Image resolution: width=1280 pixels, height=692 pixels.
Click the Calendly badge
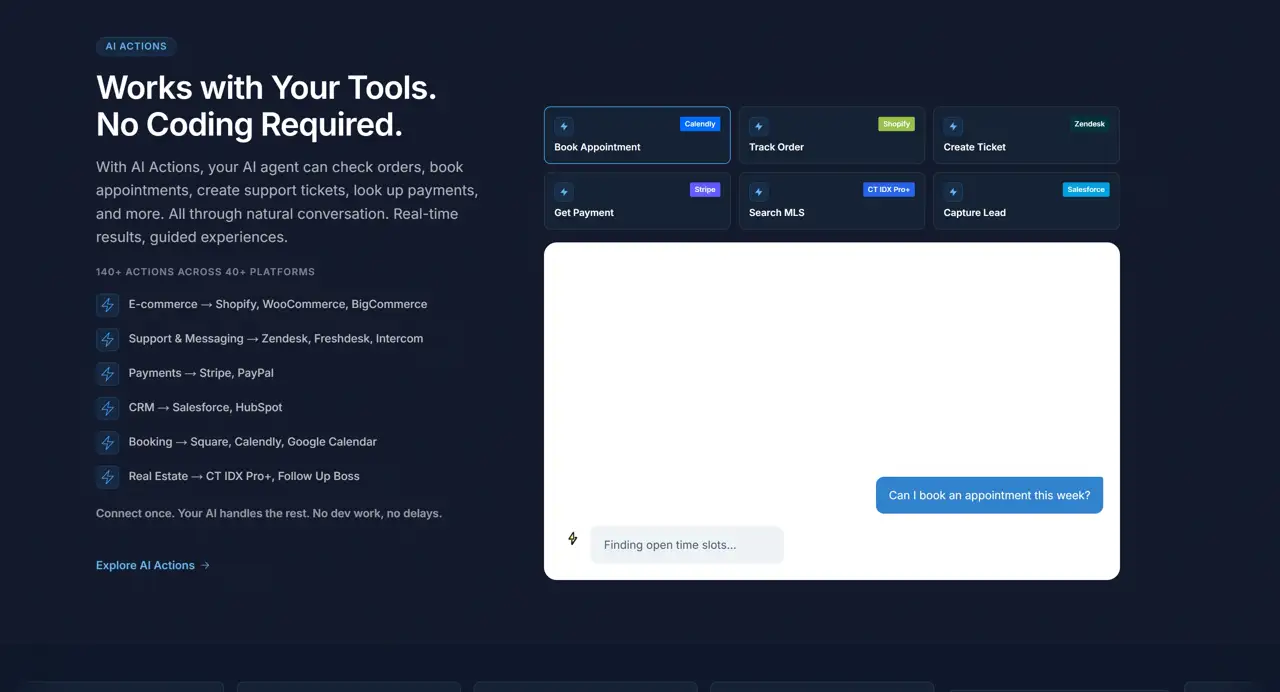point(700,124)
